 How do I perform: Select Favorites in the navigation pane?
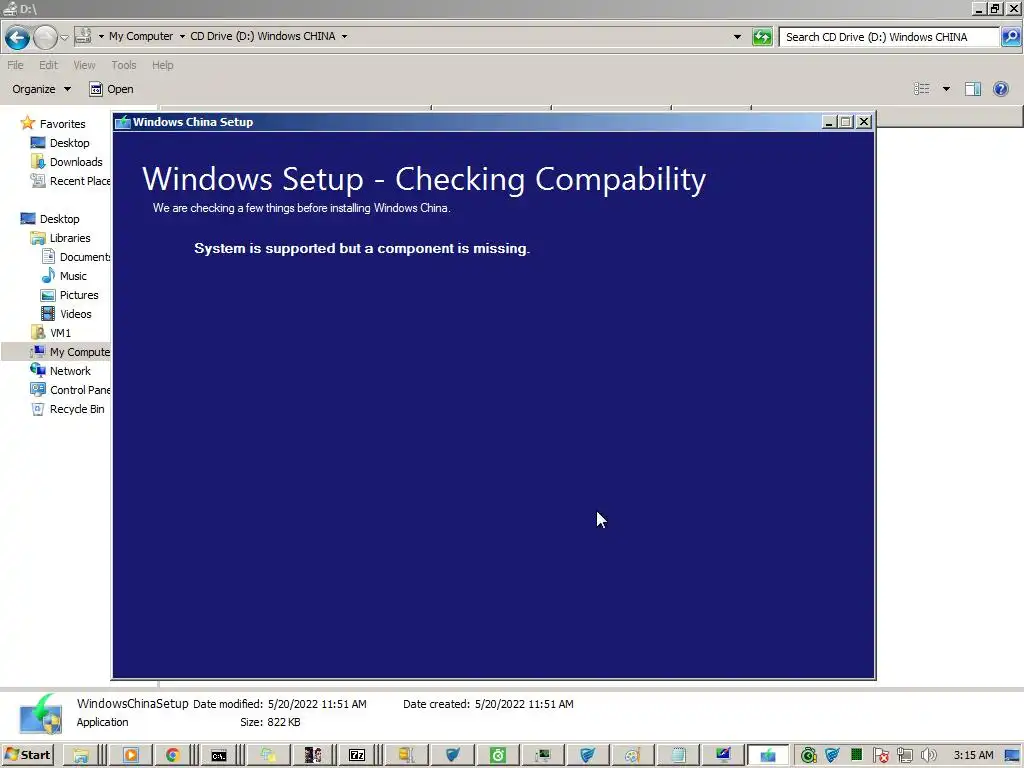[x=62, y=124]
